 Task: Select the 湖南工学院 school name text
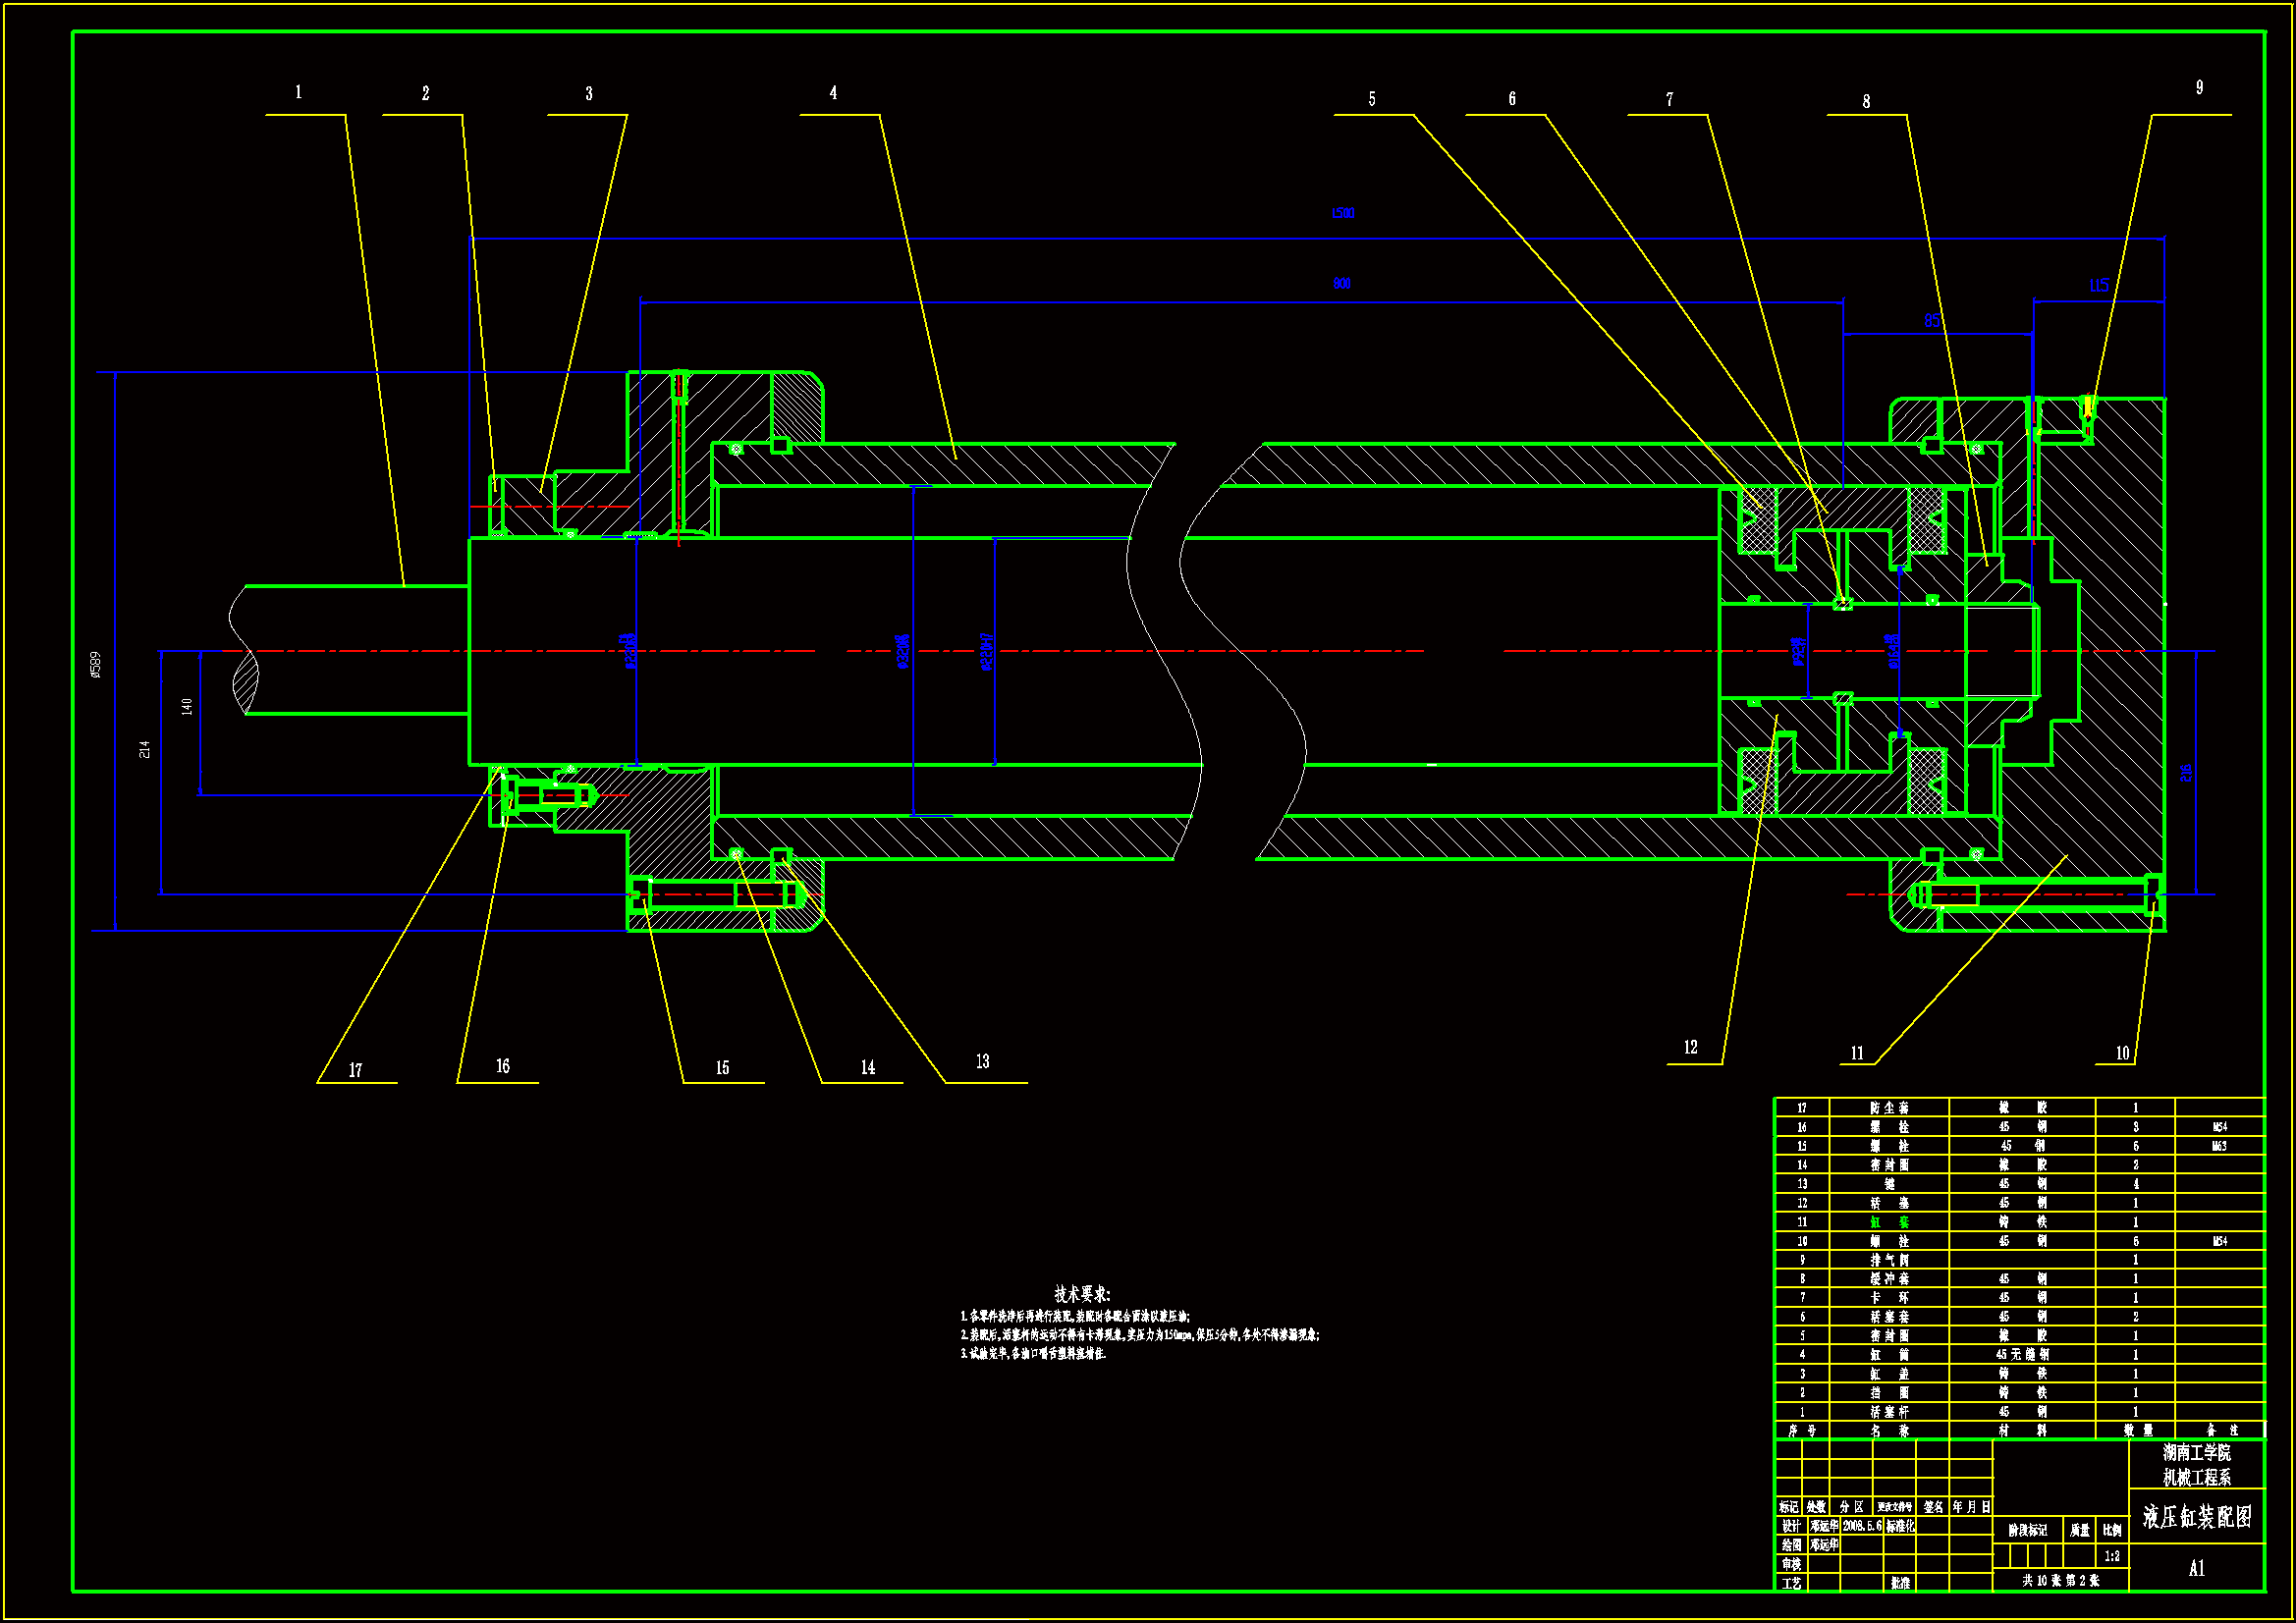(2197, 1453)
